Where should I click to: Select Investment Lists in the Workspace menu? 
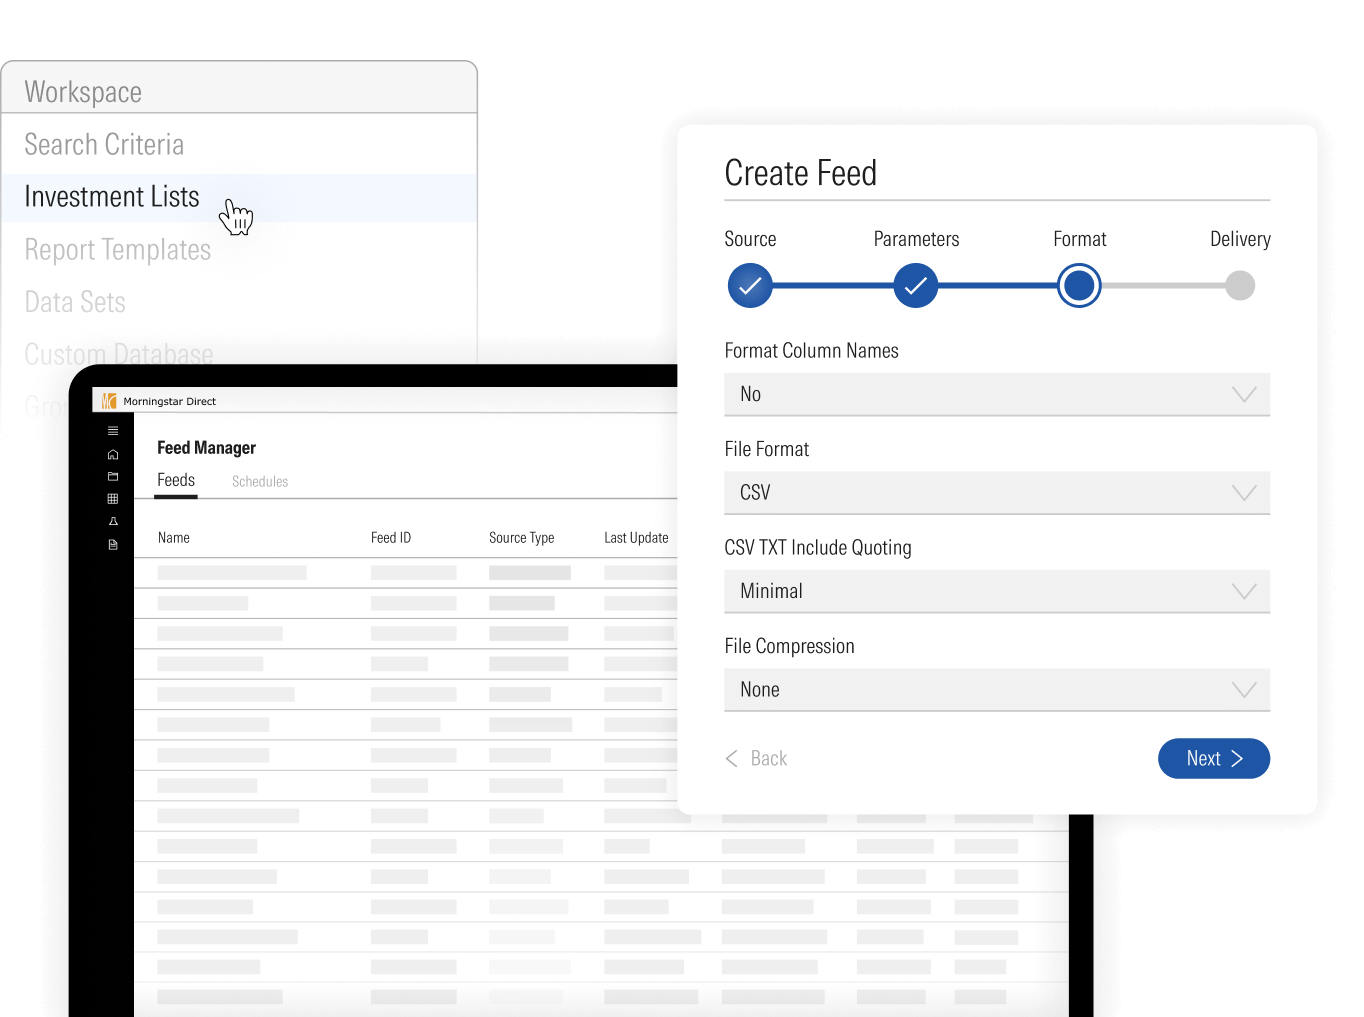tap(112, 197)
